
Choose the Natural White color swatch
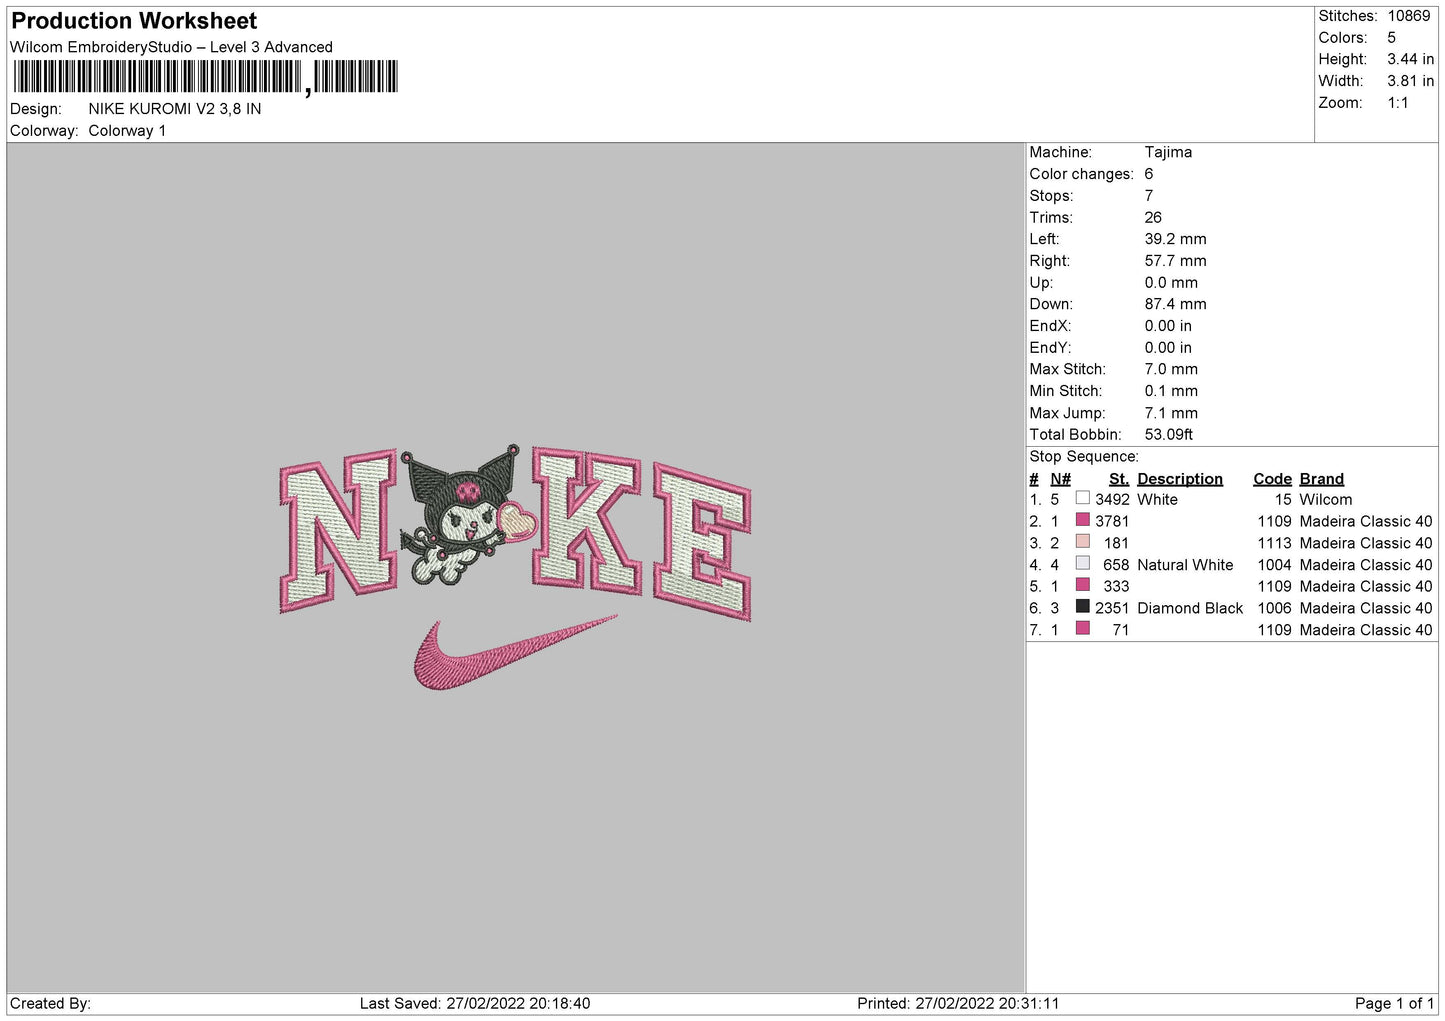click(x=1082, y=564)
